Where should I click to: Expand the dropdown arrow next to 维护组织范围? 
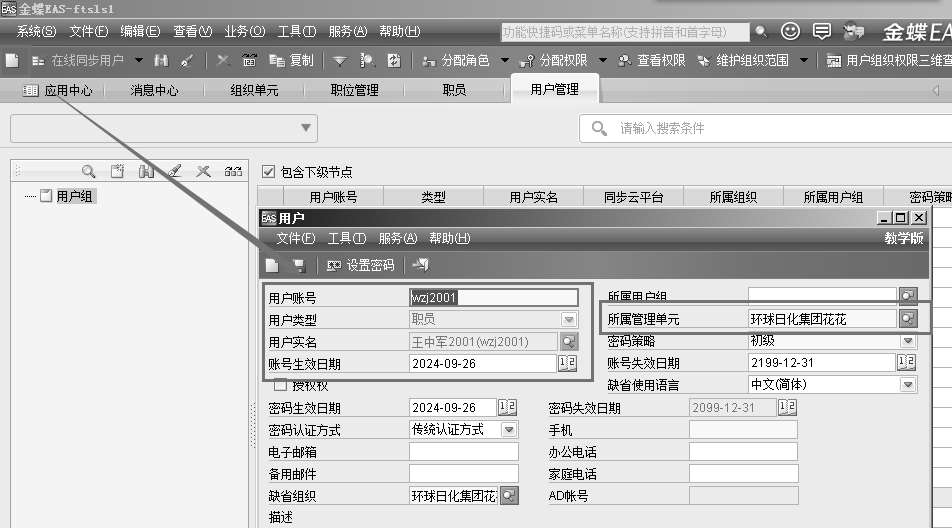804,61
